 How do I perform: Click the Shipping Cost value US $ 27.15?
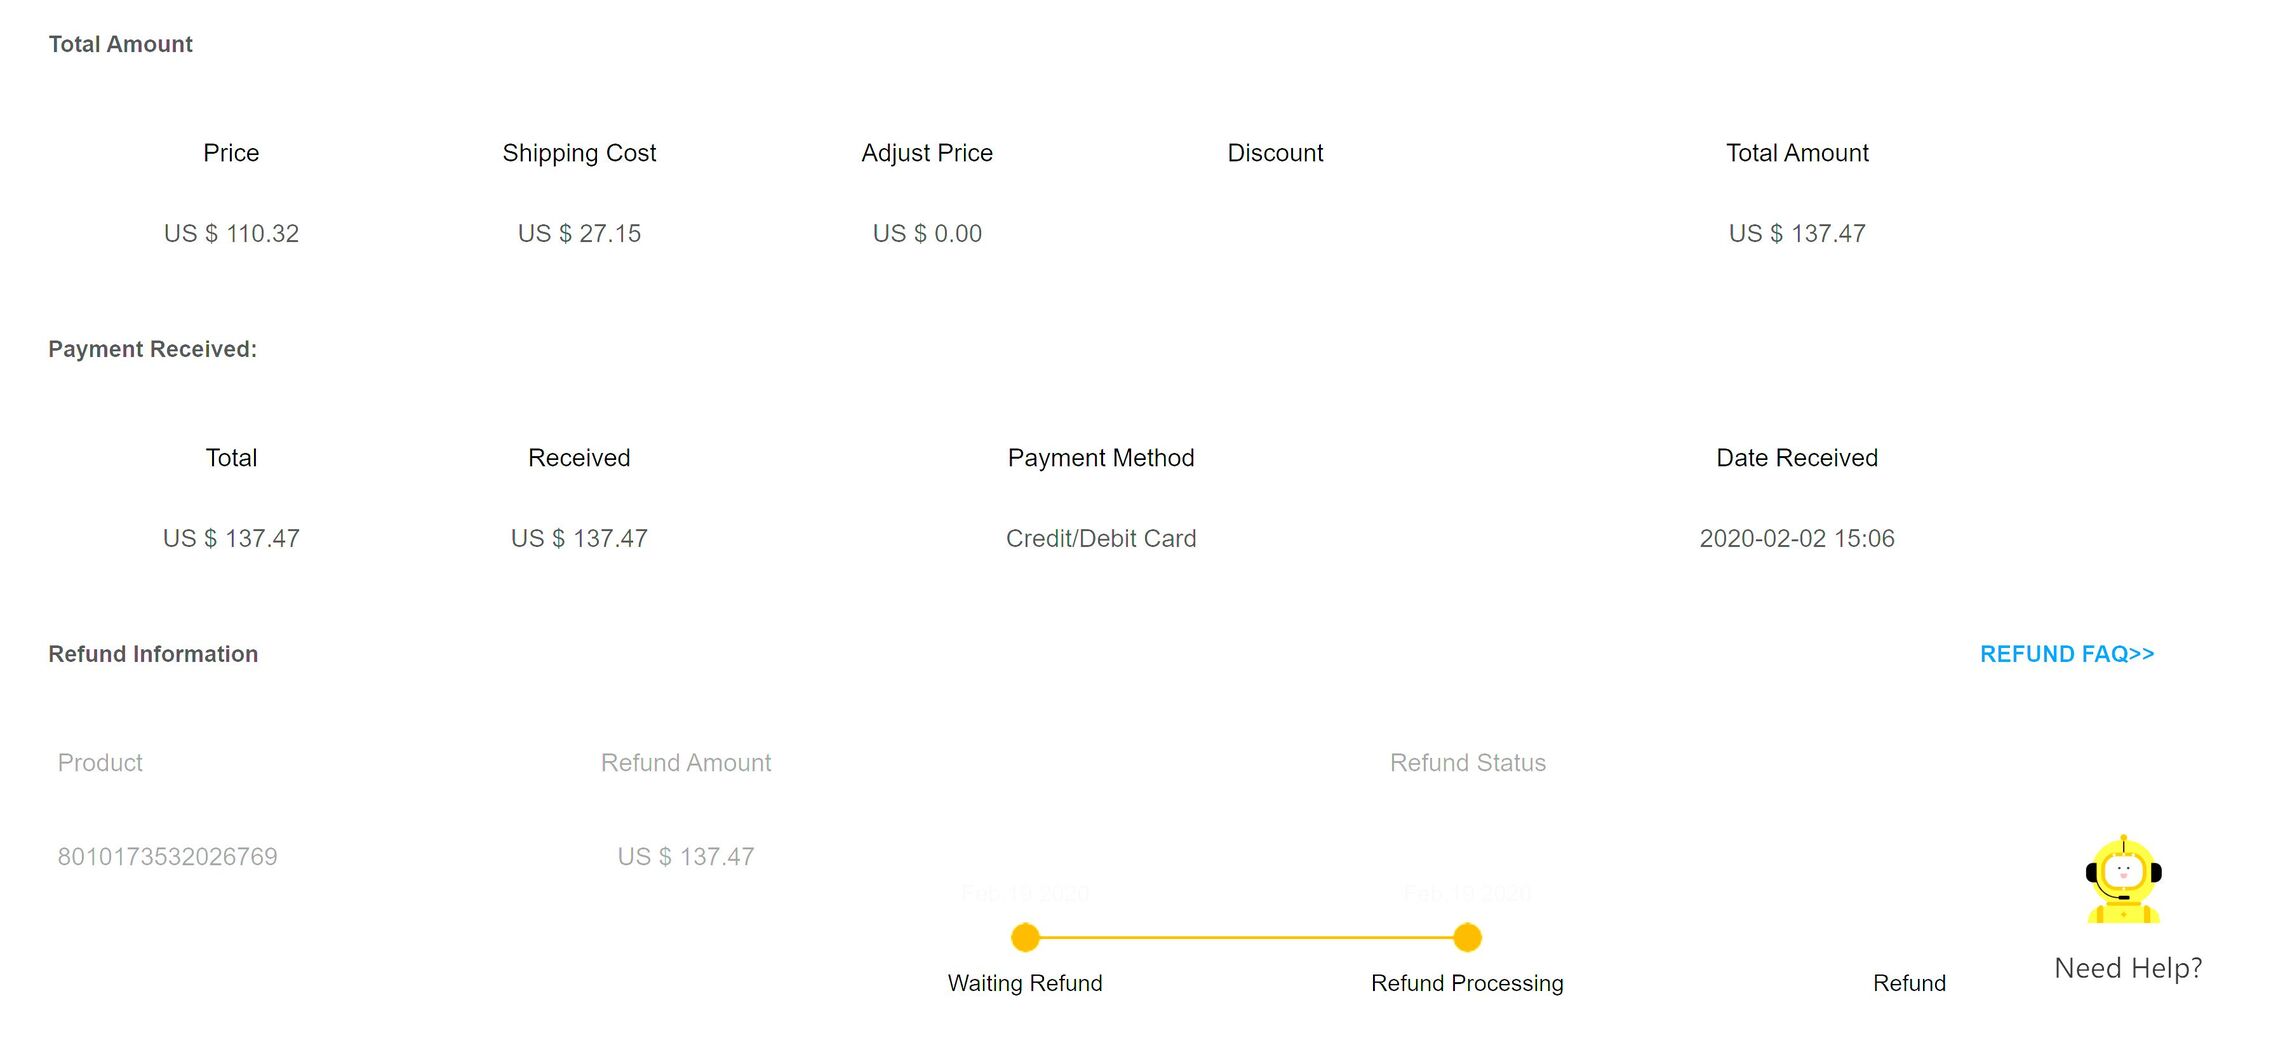tap(579, 233)
